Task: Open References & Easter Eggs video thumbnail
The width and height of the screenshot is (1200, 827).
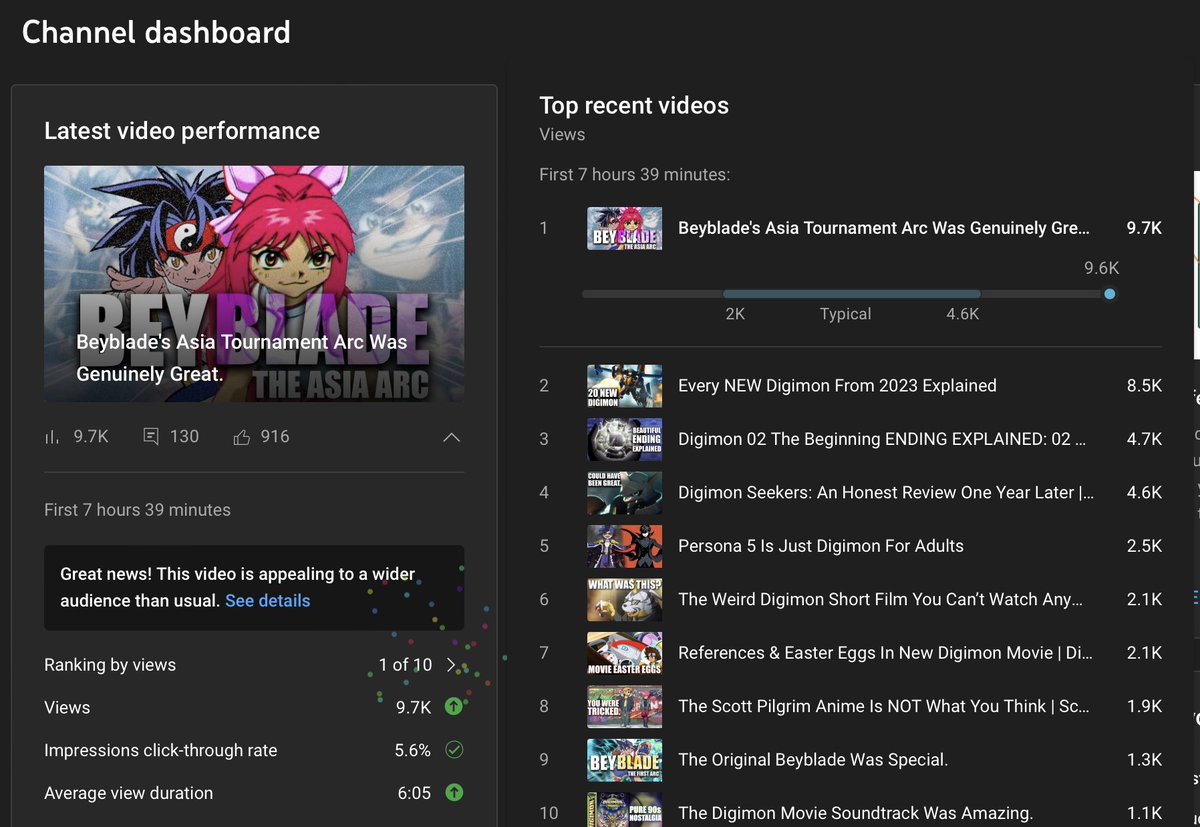Action: click(624, 653)
